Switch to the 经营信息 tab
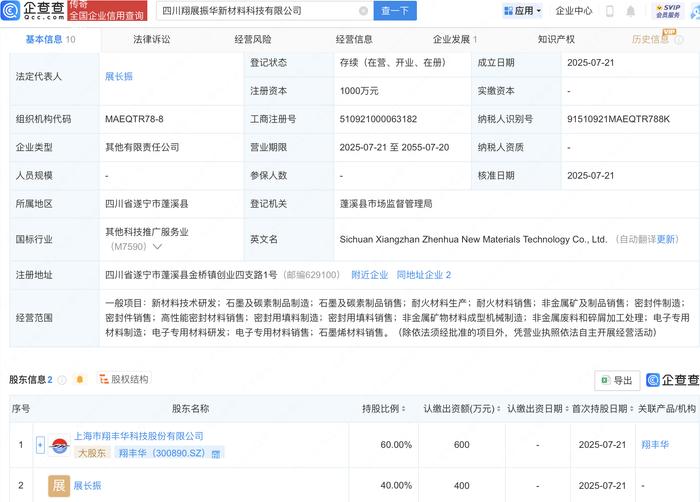The height and width of the screenshot is (502, 700). 354,39
